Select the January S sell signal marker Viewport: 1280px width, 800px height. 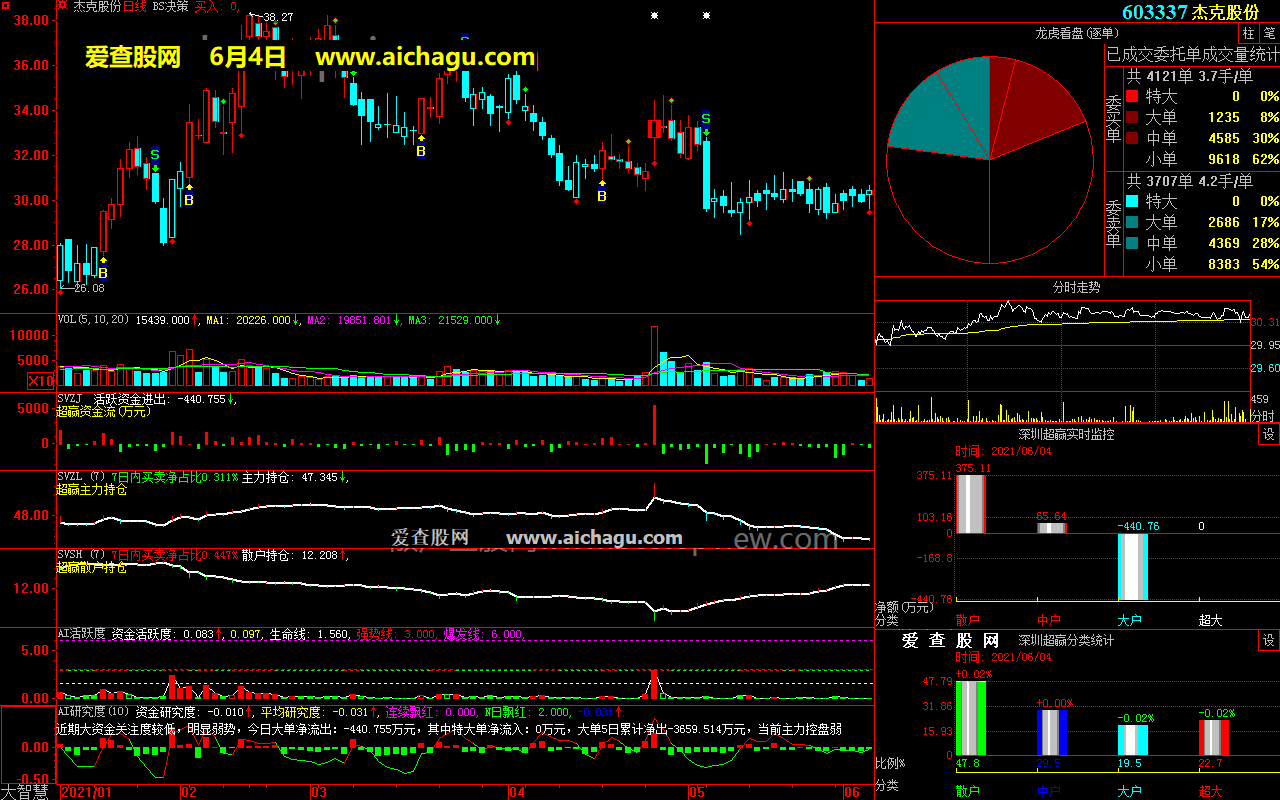(154, 155)
